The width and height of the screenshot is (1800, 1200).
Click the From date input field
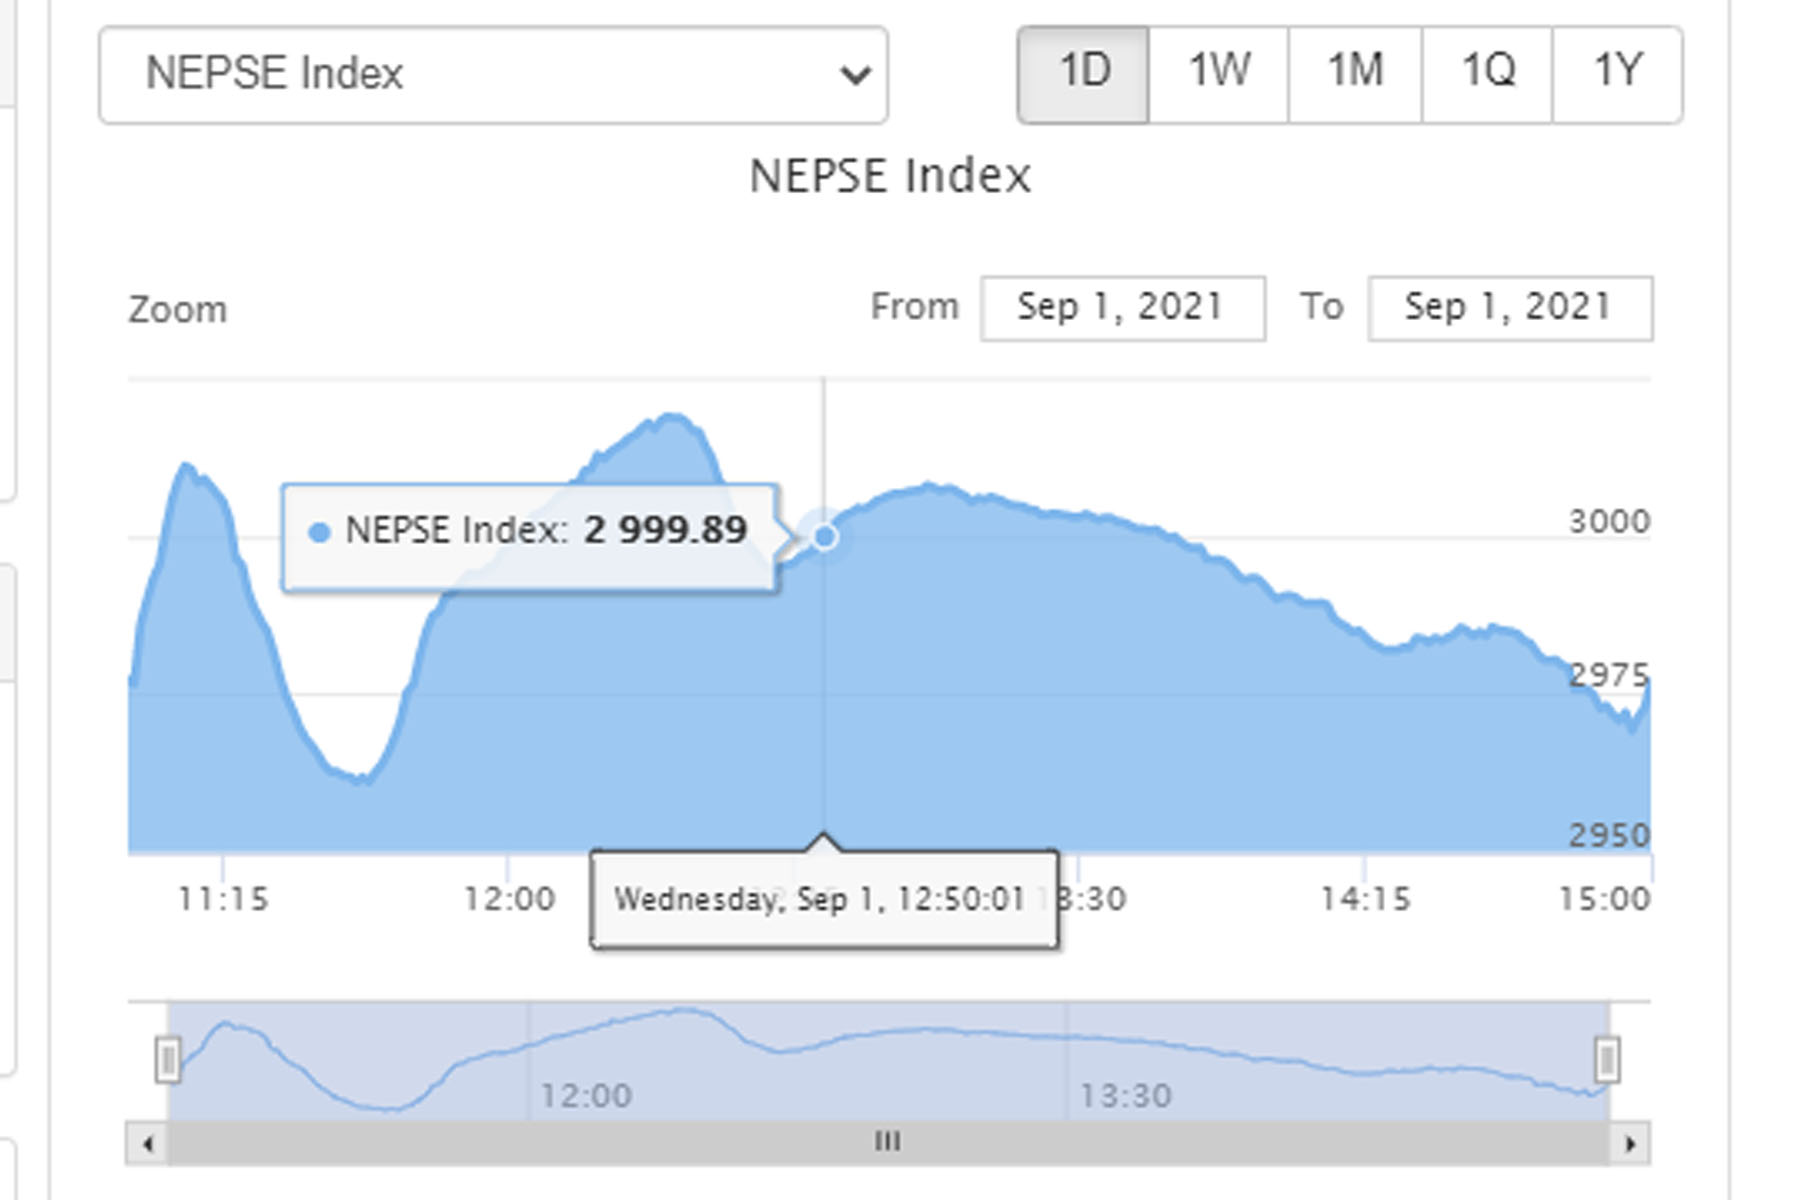pos(1122,308)
